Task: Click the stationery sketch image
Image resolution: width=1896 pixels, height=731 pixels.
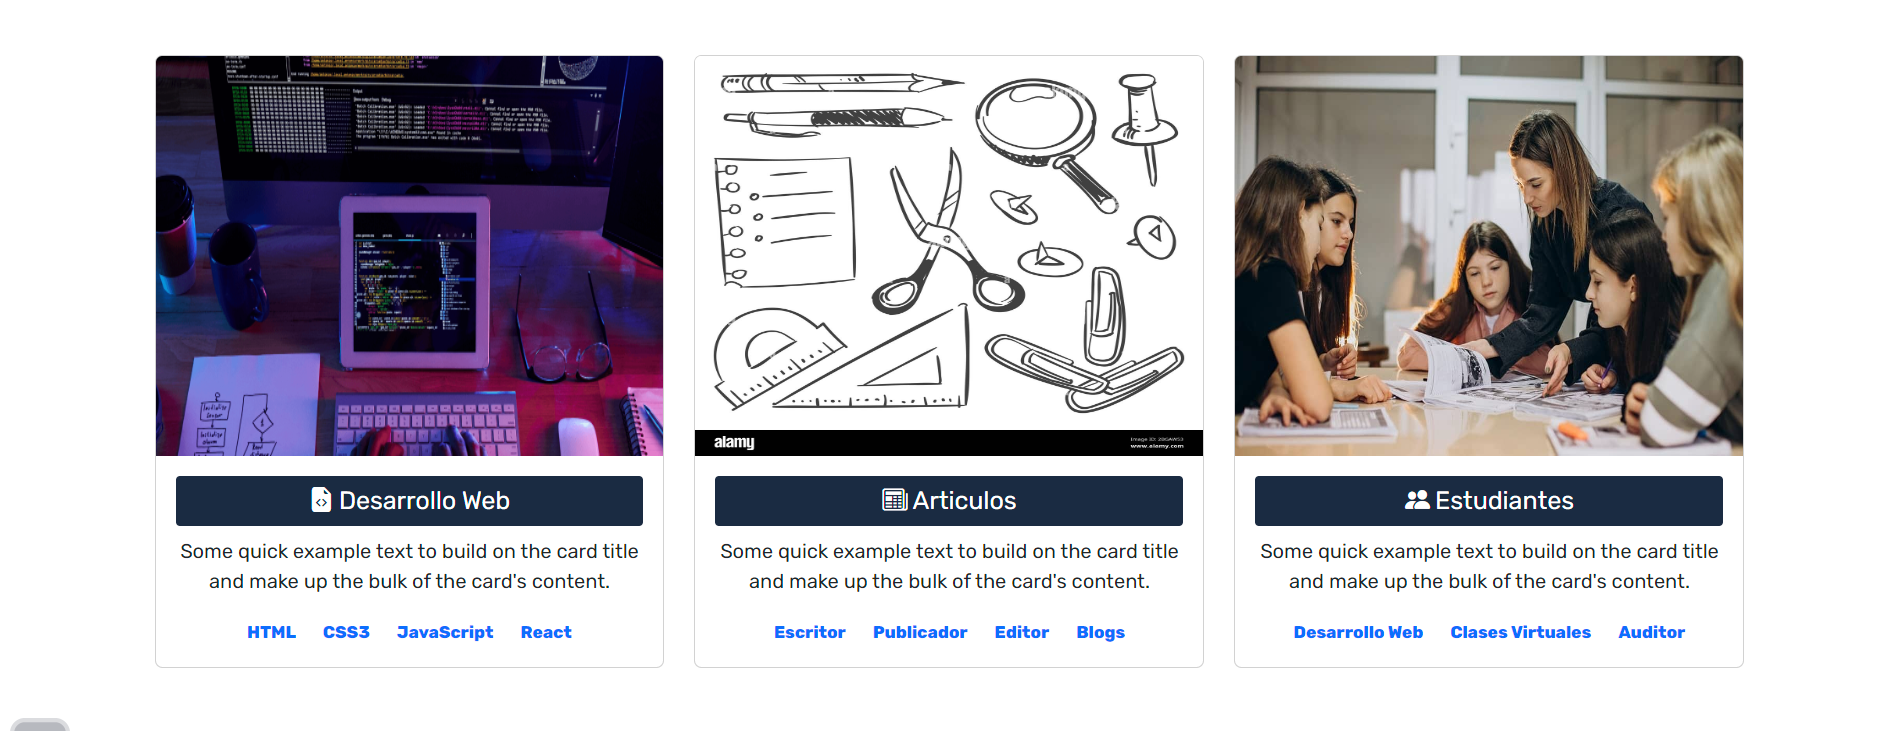Action: point(949,256)
